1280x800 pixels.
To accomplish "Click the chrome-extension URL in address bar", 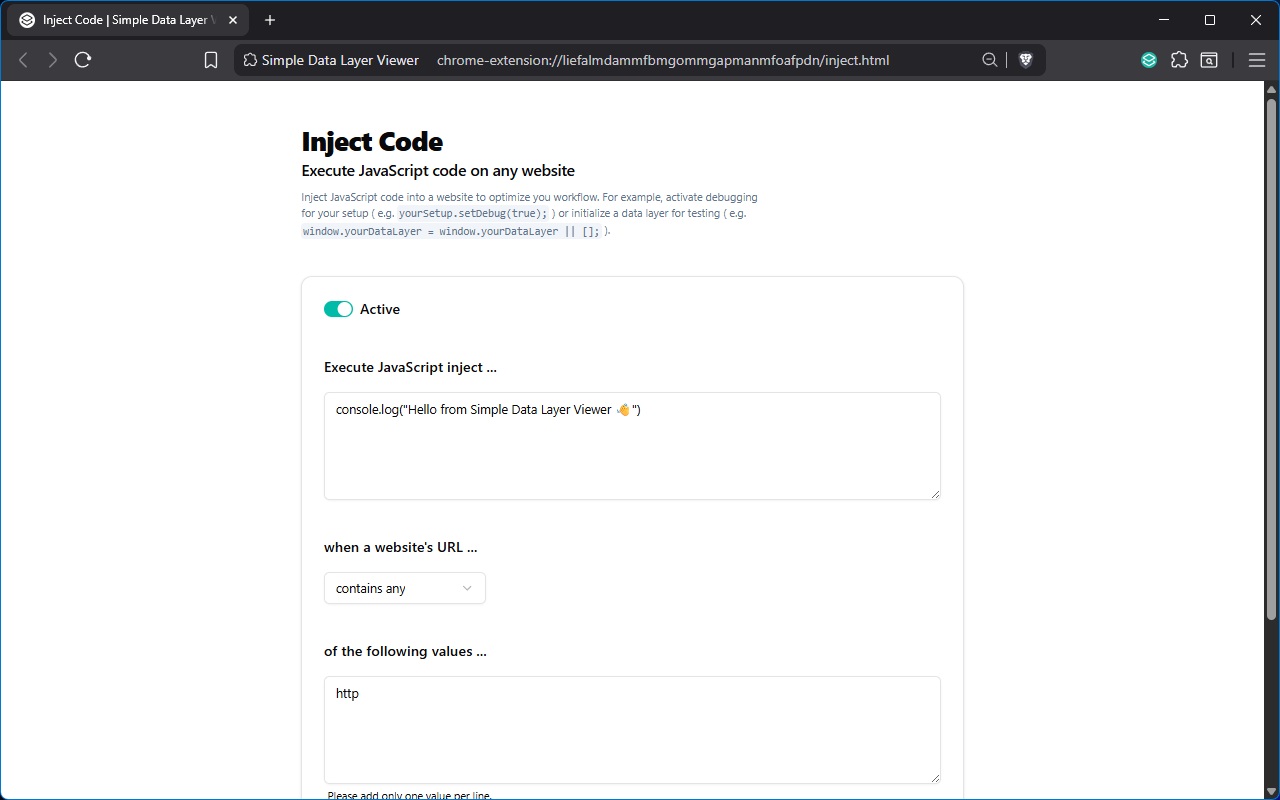I will [x=662, y=60].
